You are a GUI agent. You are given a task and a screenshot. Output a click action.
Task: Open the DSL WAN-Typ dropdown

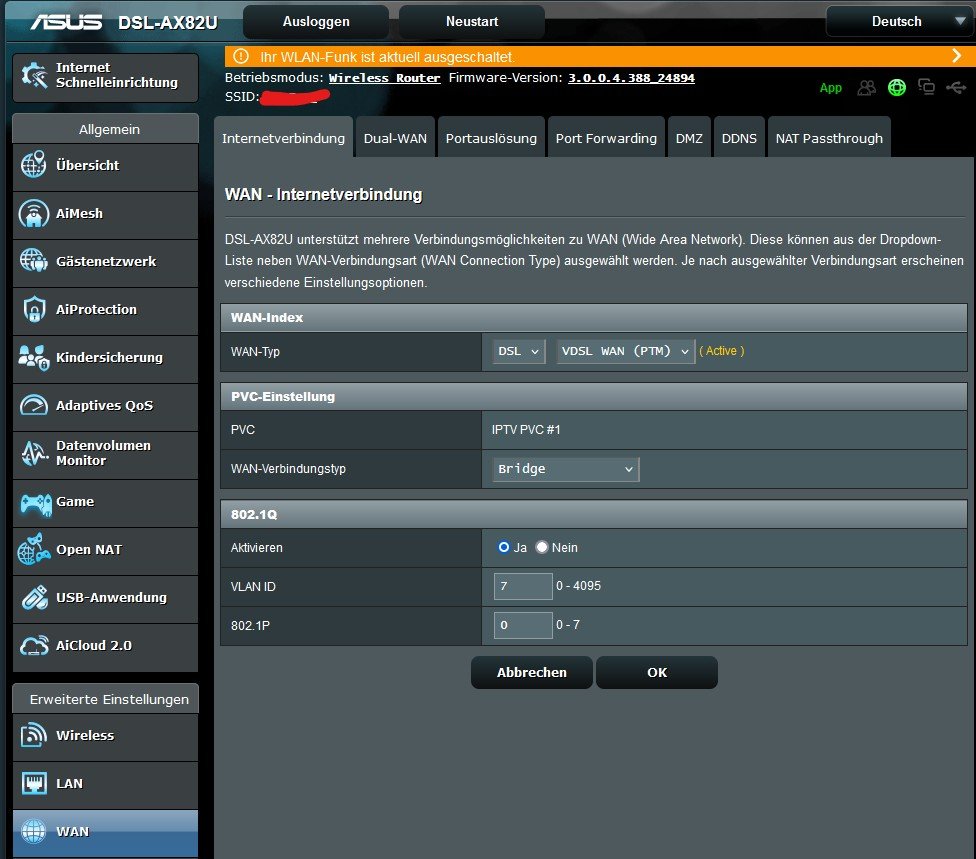(518, 351)
